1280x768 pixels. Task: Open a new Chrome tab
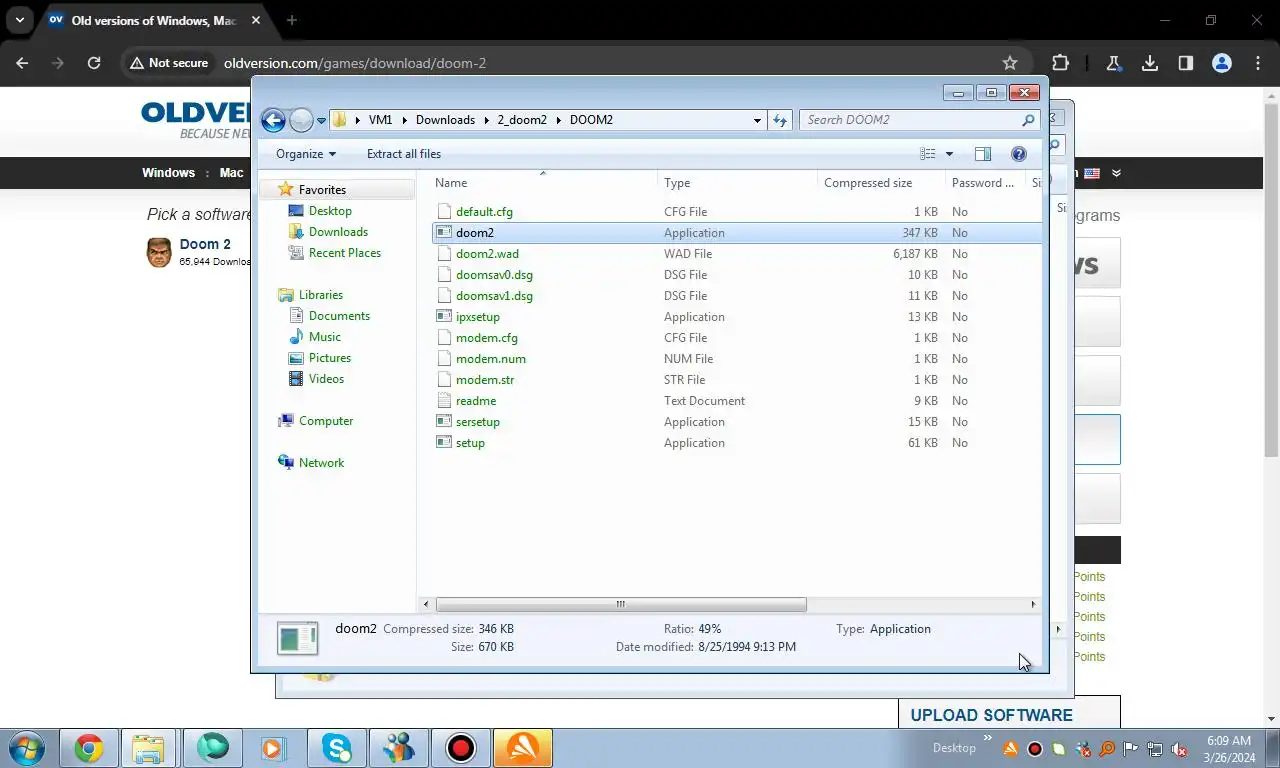pyautogui.click(x=292, y=20)
